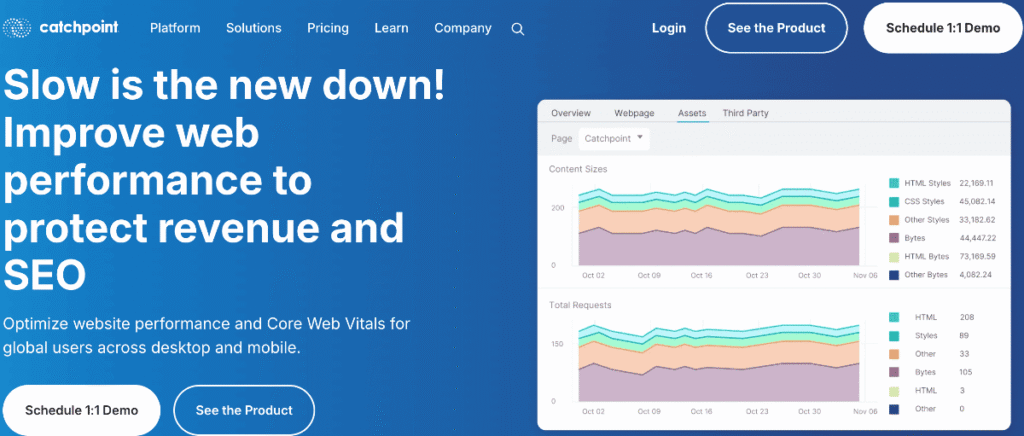Click the Total Requests Bytes legend swatch
The height and width of the screenshot is (436, 1024).
point(894,372)
